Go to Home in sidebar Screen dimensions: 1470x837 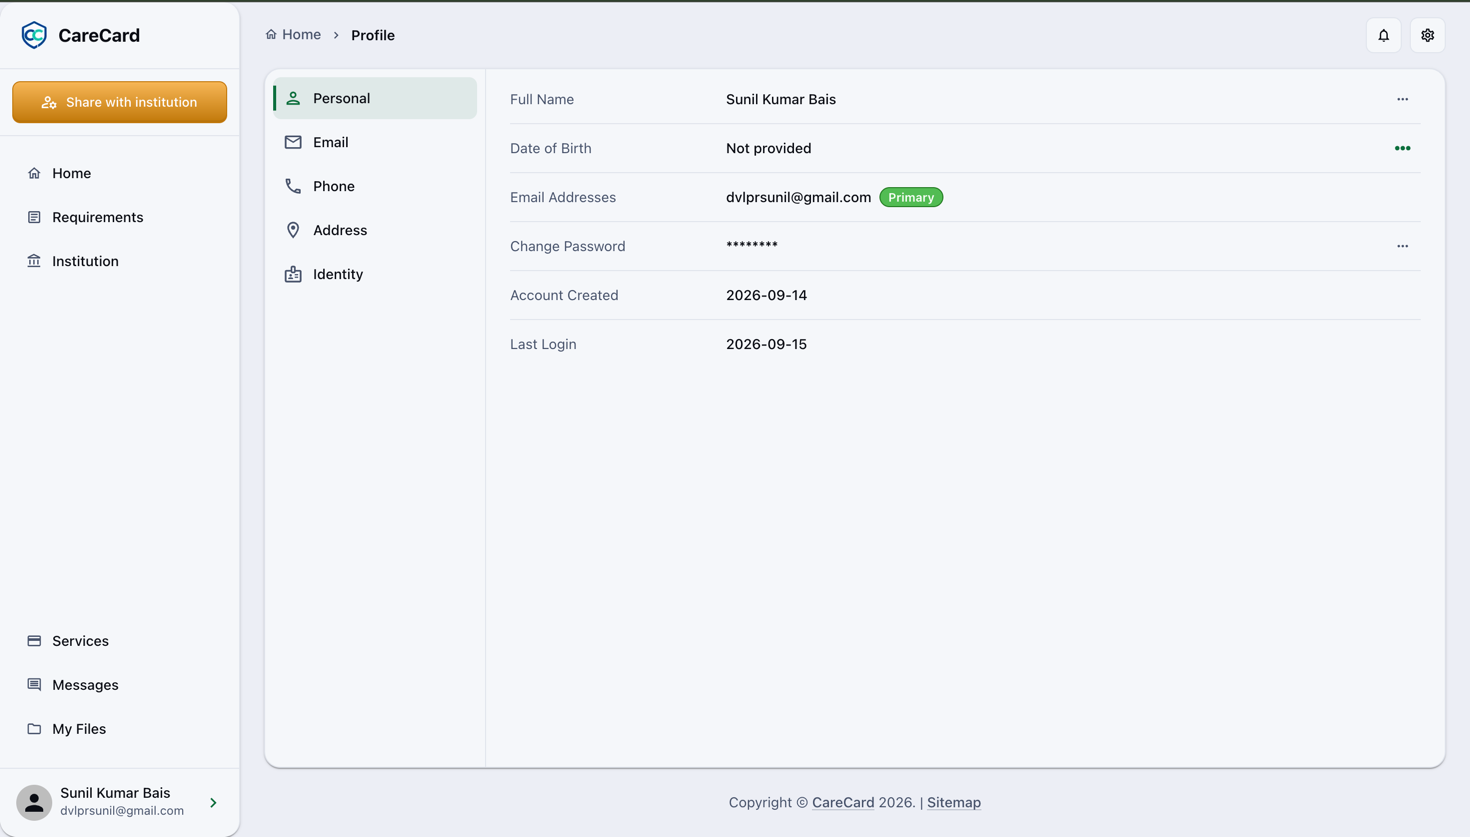point(120,173)
